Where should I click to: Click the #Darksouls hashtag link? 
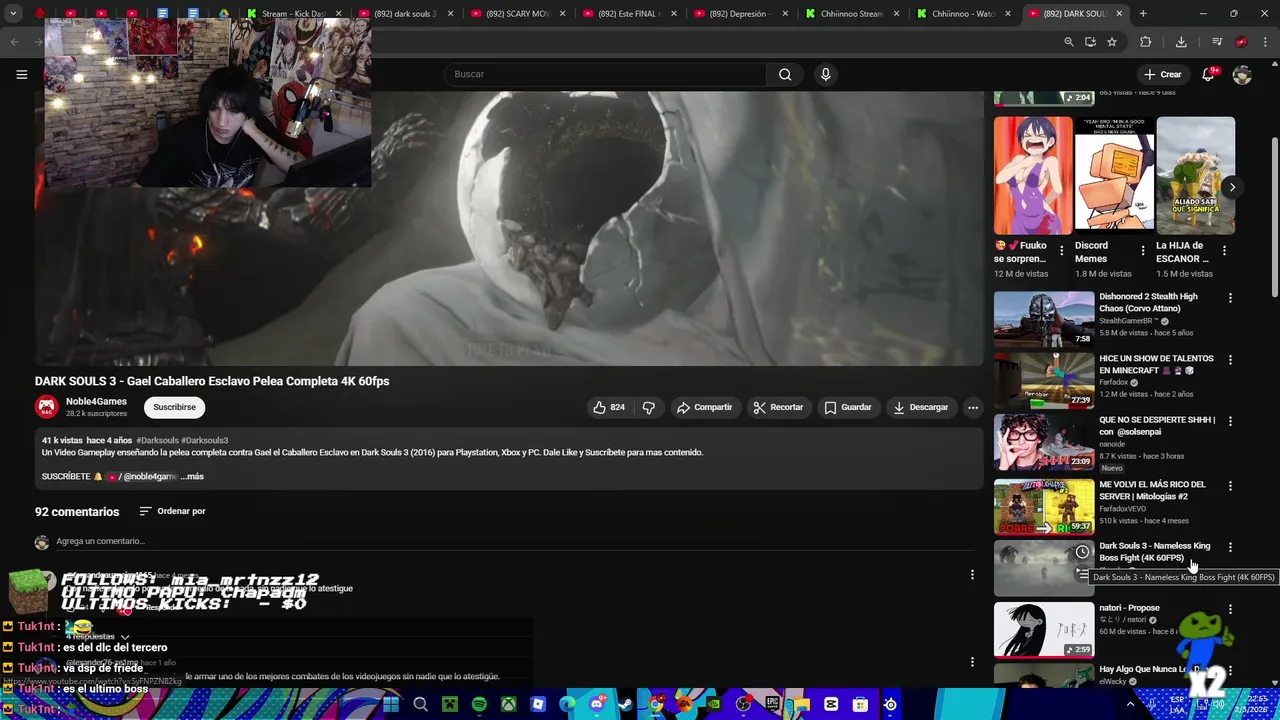tap(157, 440)
